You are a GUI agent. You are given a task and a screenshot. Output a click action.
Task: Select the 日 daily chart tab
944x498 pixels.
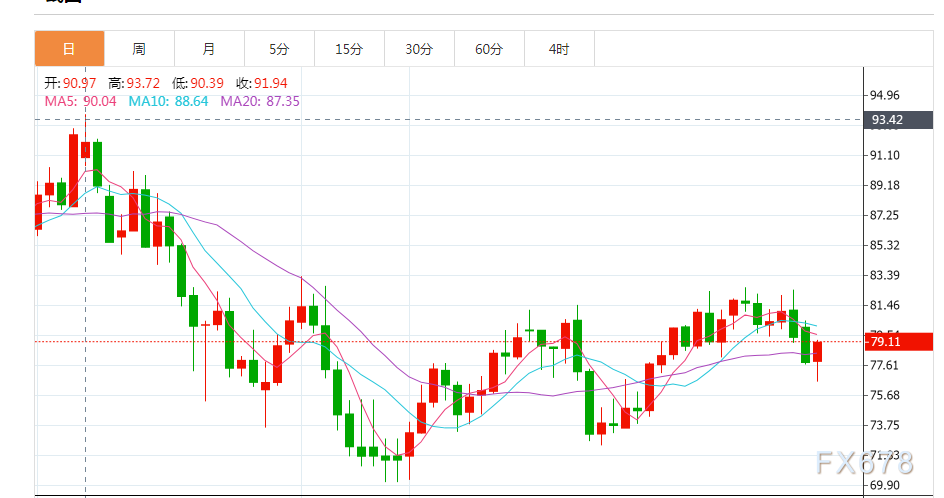[69, 48]
